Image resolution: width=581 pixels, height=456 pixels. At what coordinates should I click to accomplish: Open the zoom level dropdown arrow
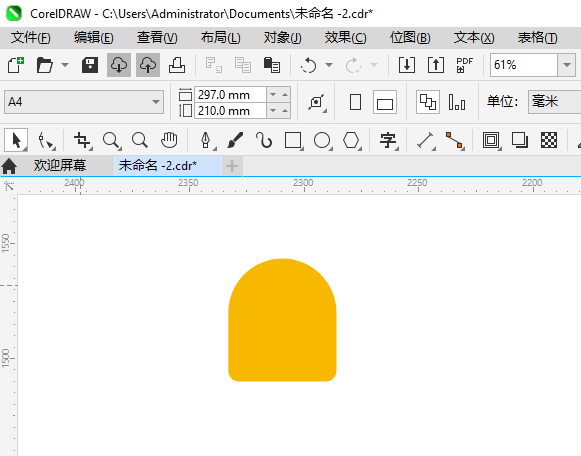(x=567, y=65)
